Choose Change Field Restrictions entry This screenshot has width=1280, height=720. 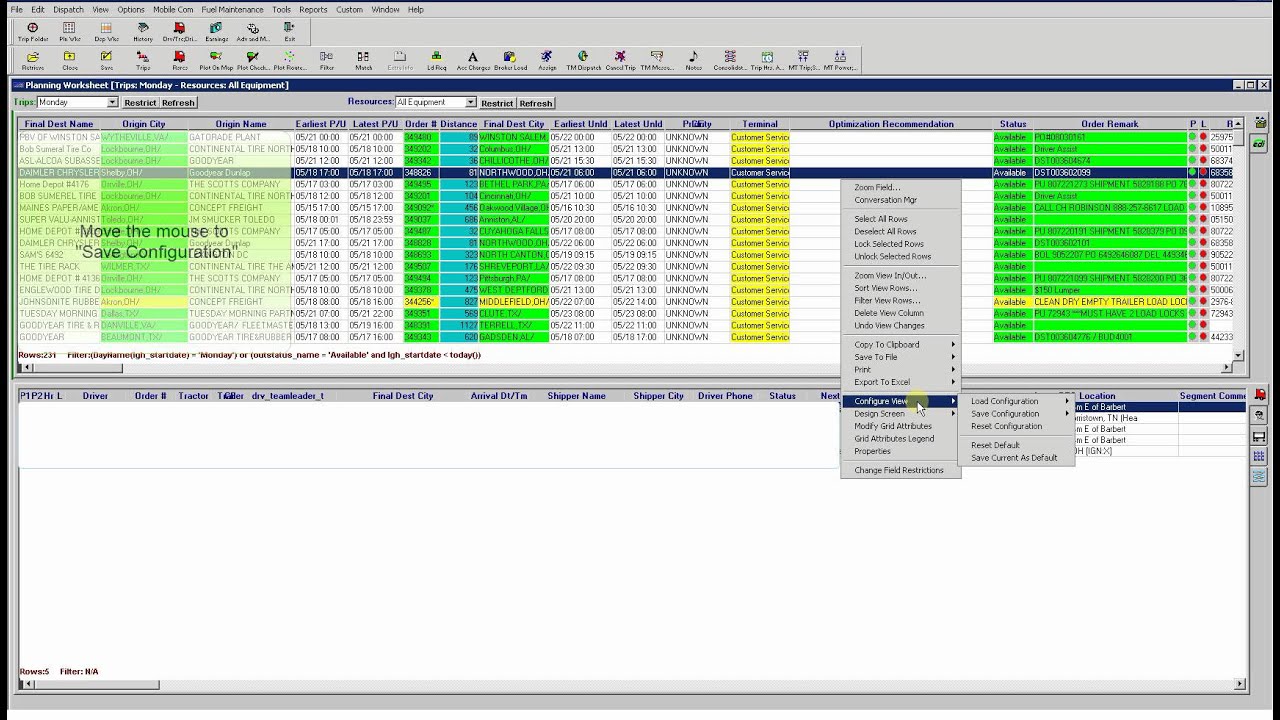click(899, 470)
